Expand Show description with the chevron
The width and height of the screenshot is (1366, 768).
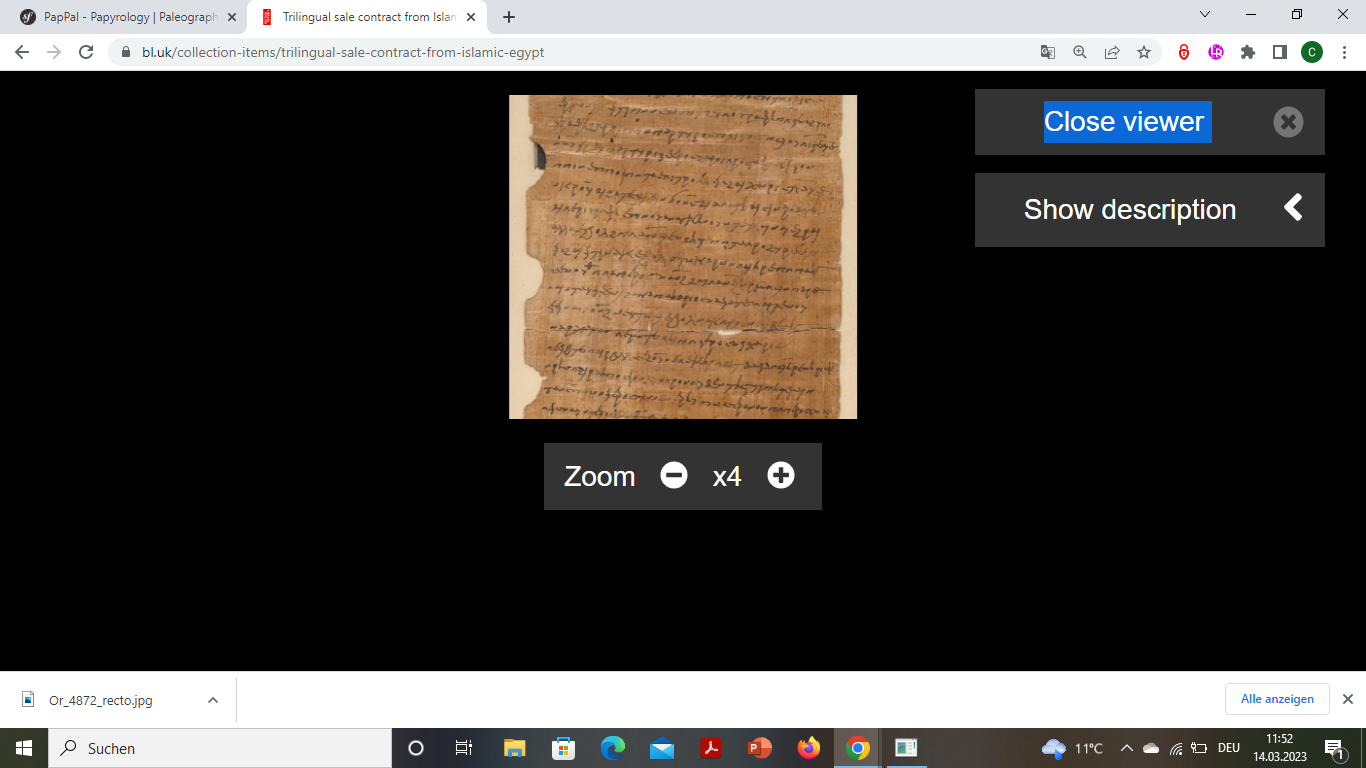point(1293,208)
